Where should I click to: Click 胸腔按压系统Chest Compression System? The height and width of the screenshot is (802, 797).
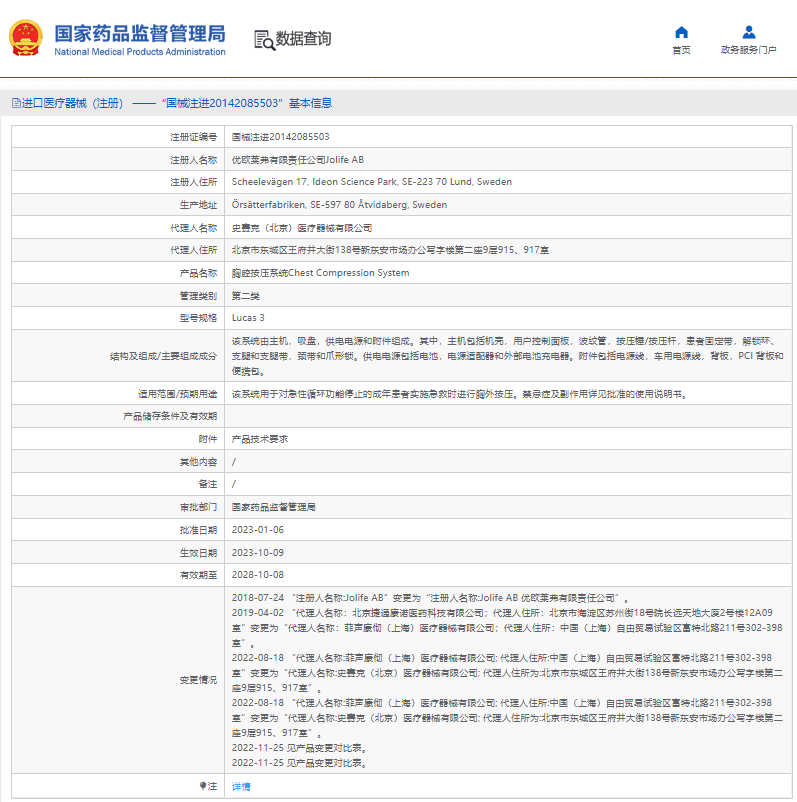pyautogui.click(x=320, y=273)
